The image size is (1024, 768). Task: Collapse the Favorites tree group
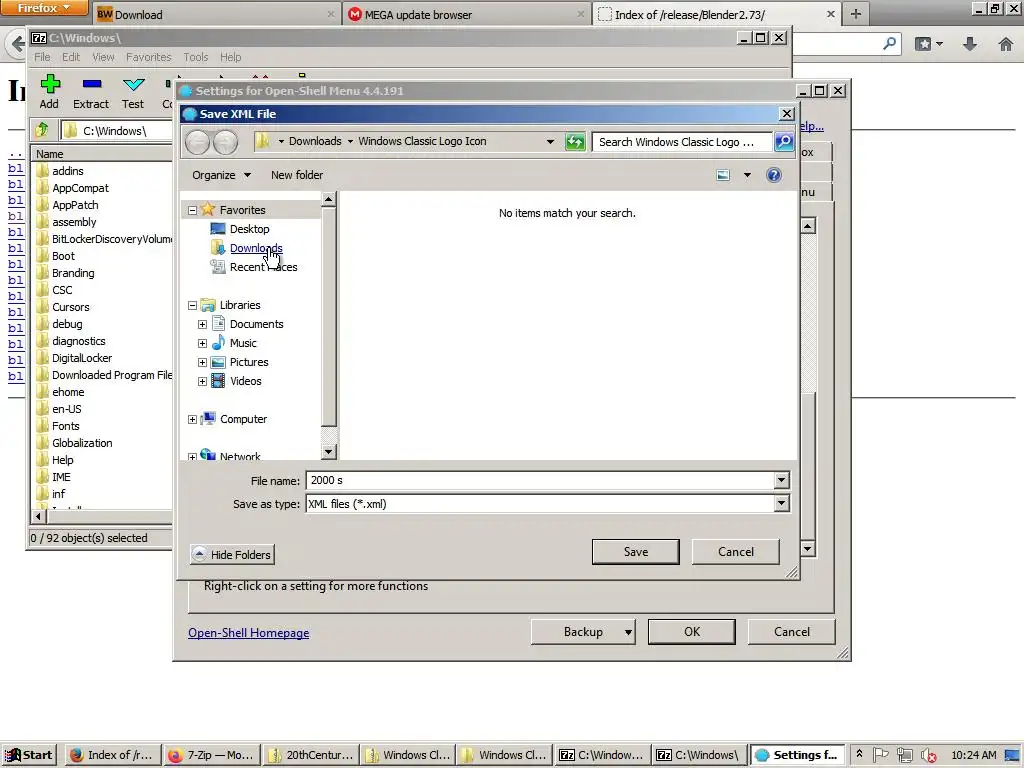[192, 210]
